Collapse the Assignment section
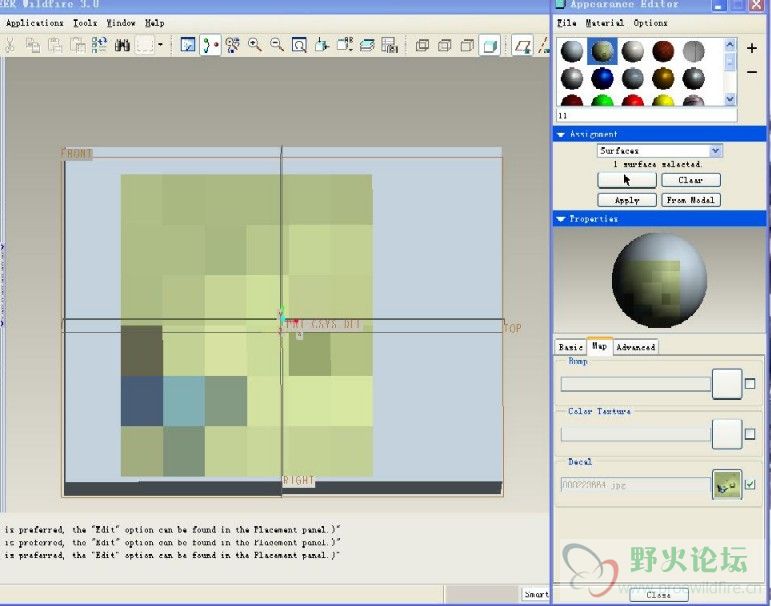This screenshot has width=771, height=606. click(562, 134)
